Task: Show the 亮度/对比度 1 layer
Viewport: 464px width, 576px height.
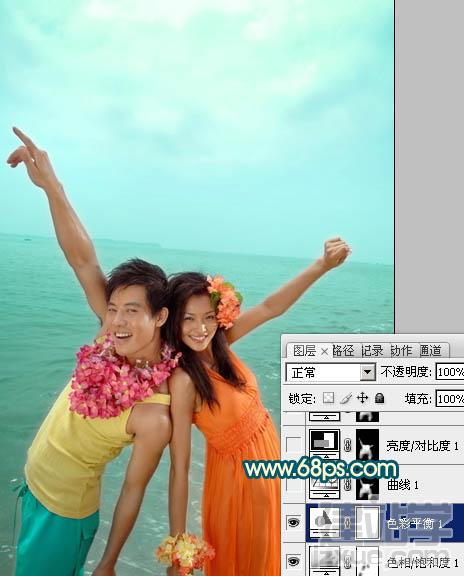Action: pos(293,445)
